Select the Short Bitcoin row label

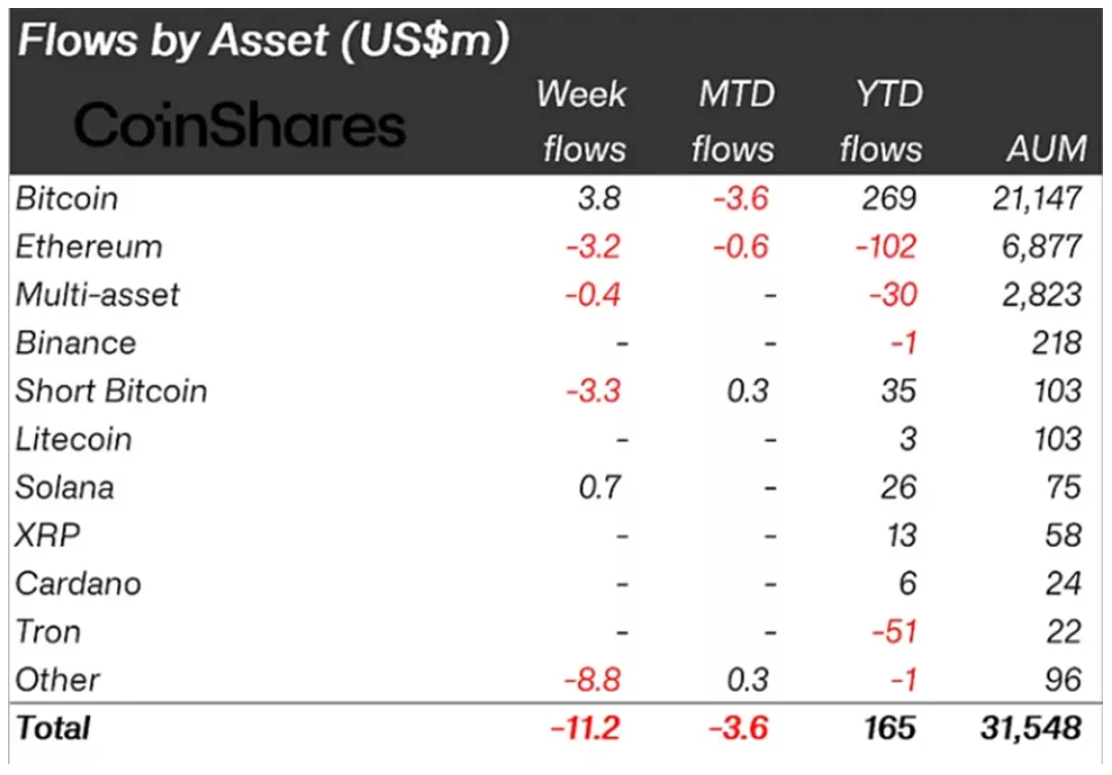pyautogui.click(x=111, y=390)
